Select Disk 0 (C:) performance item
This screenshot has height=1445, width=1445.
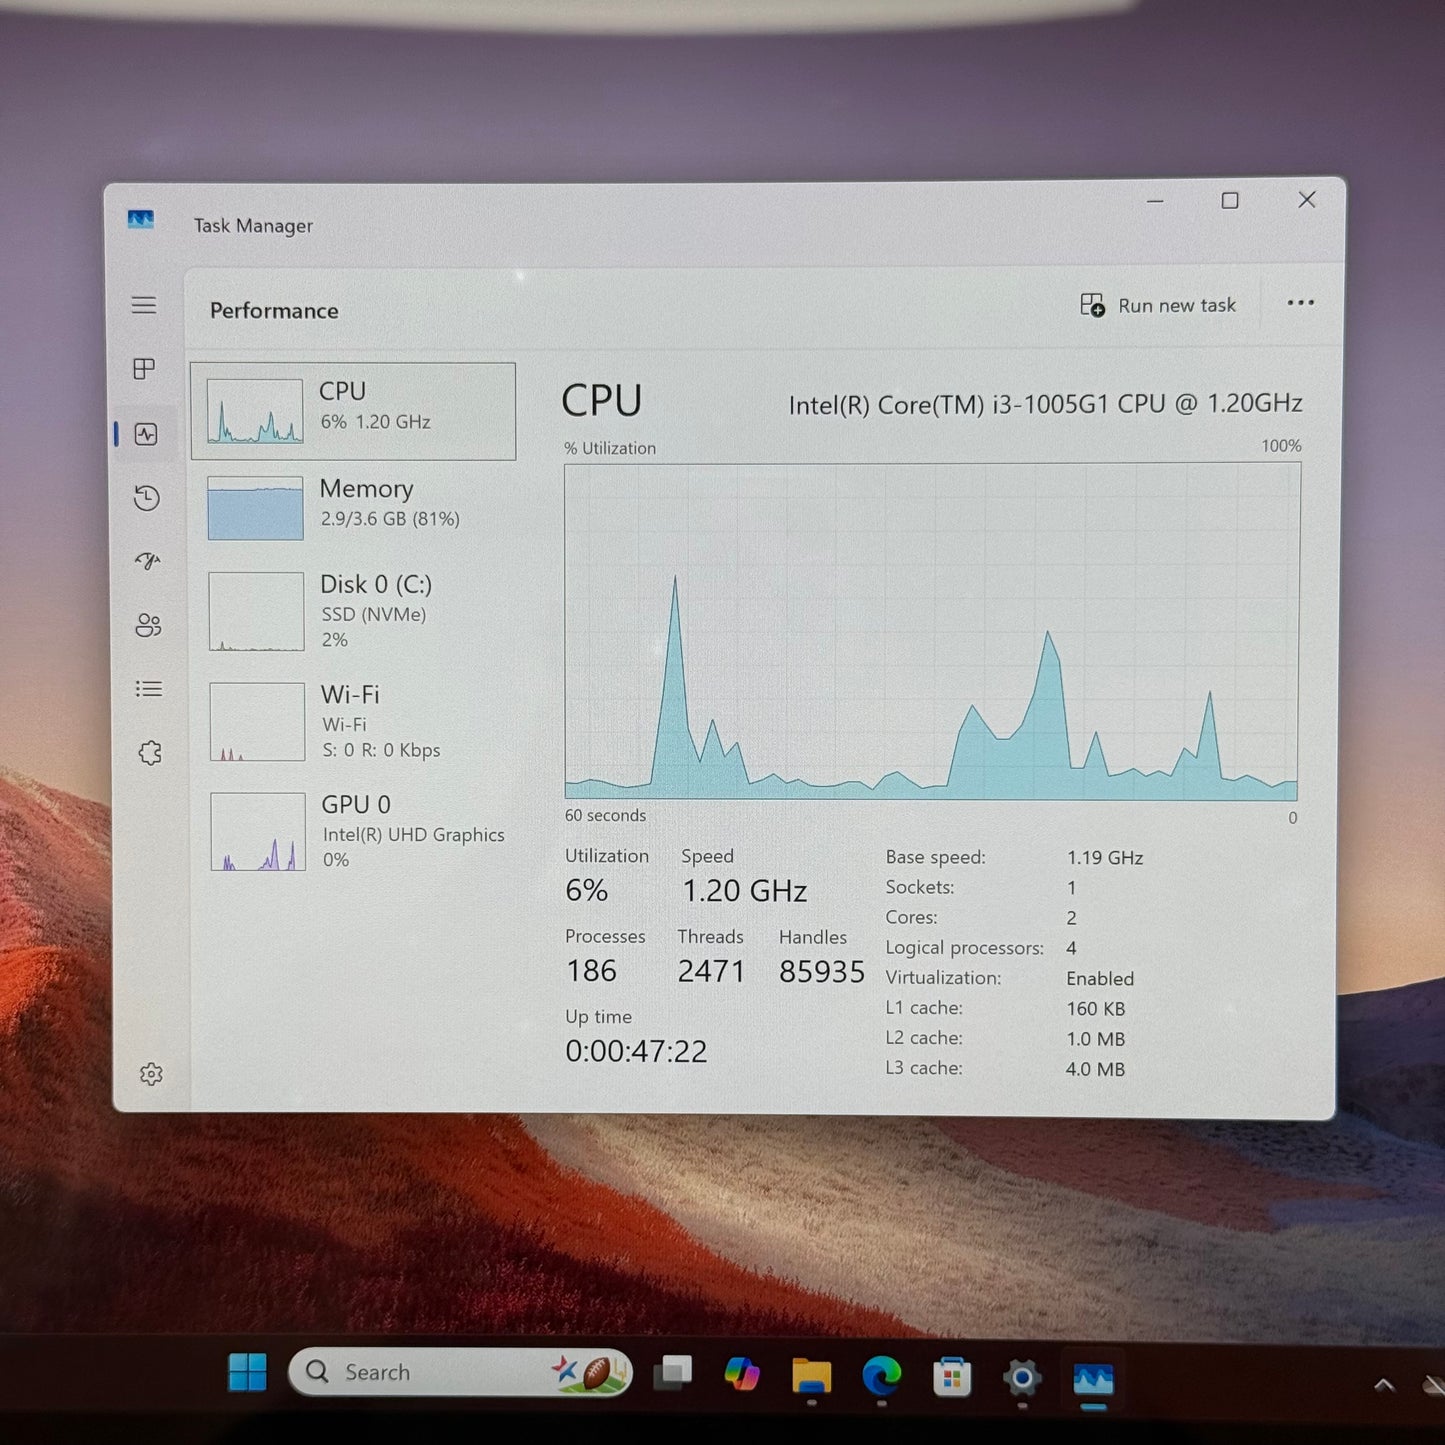[354, 611]
